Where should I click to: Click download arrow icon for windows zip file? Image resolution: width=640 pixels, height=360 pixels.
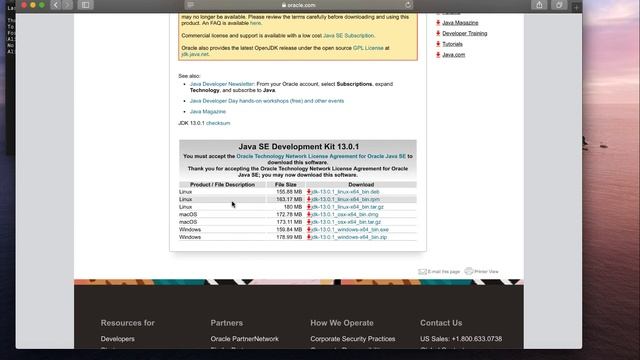(309, 237)
